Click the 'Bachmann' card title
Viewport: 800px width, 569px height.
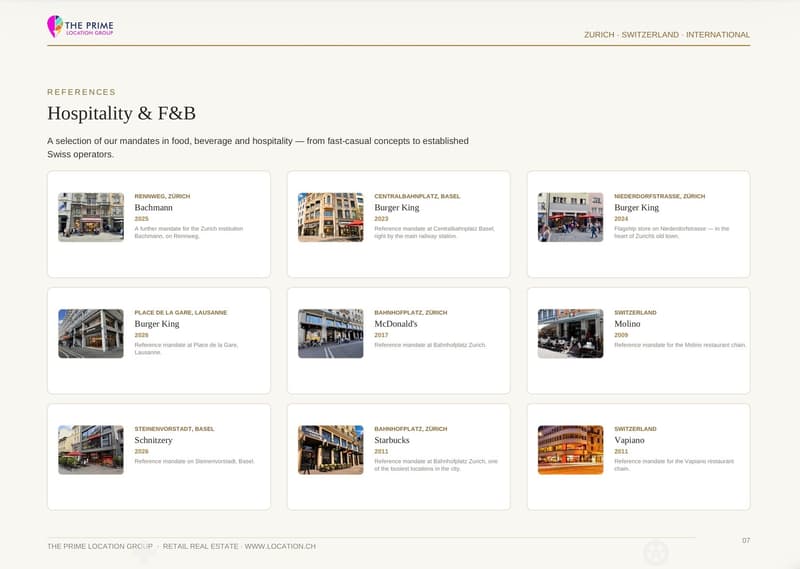(x=154, y=207)
